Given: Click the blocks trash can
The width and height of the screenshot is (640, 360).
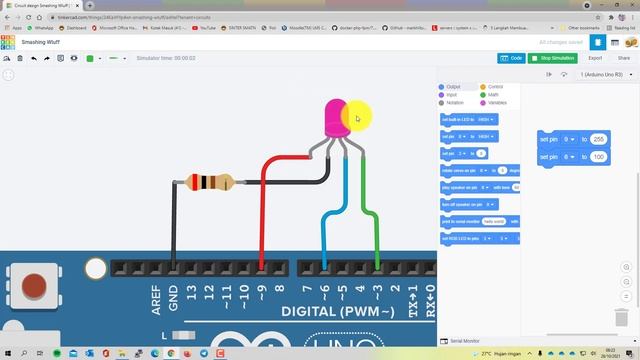Looking at the screenshot, I should 622,318.
